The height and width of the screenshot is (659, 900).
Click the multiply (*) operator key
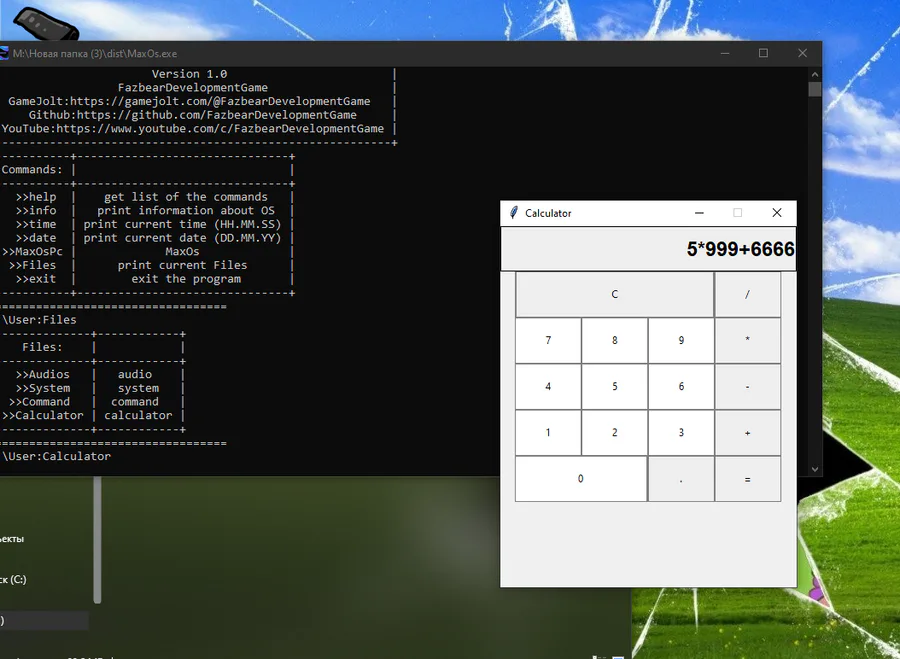tap(747, 340)
